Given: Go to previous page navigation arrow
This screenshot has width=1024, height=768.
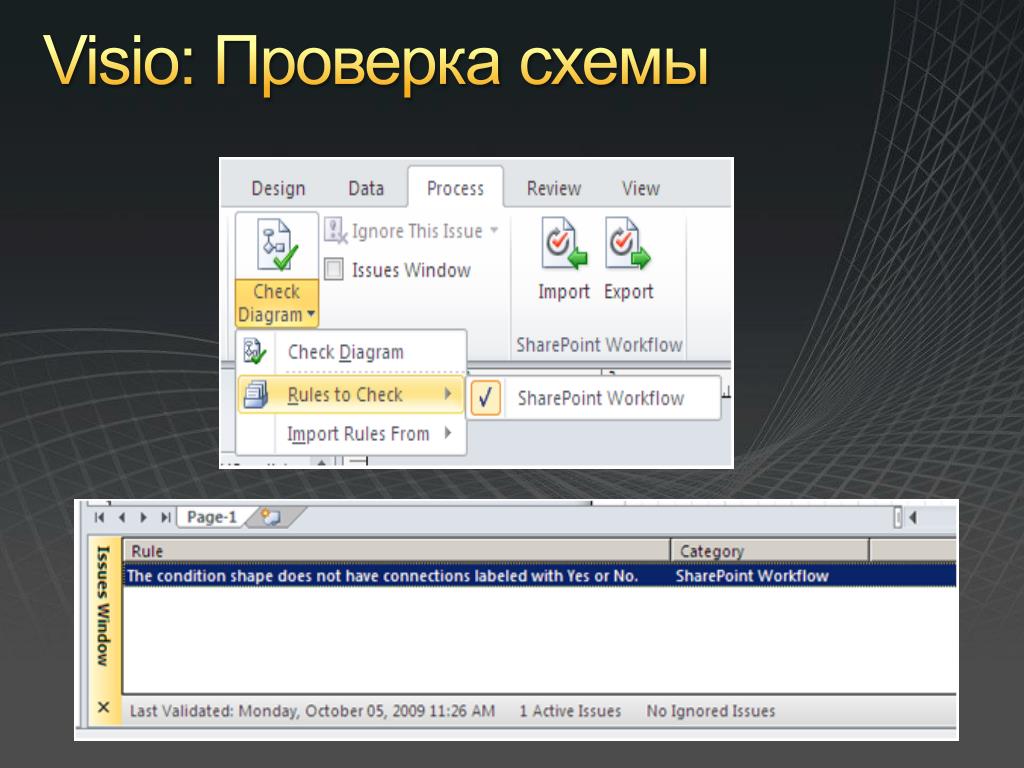Looking at the screenshot, I should click(121, 517).
